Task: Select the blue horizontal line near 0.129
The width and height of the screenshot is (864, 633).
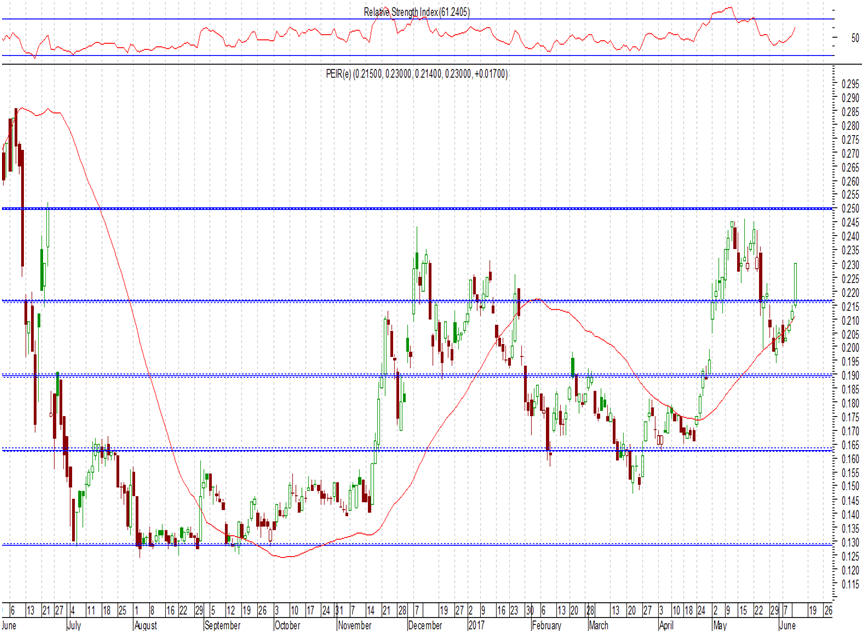Action: click(x=417, y=544)
